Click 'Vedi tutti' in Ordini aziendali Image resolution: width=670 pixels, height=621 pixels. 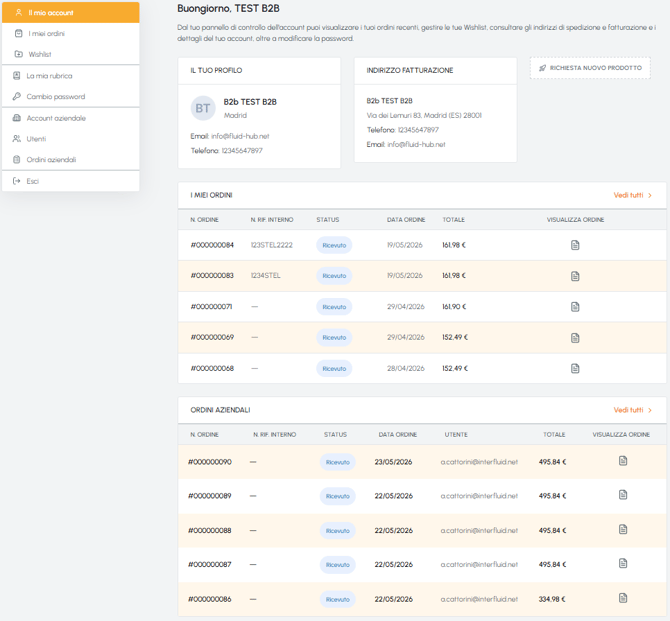(x=628, y=410)
